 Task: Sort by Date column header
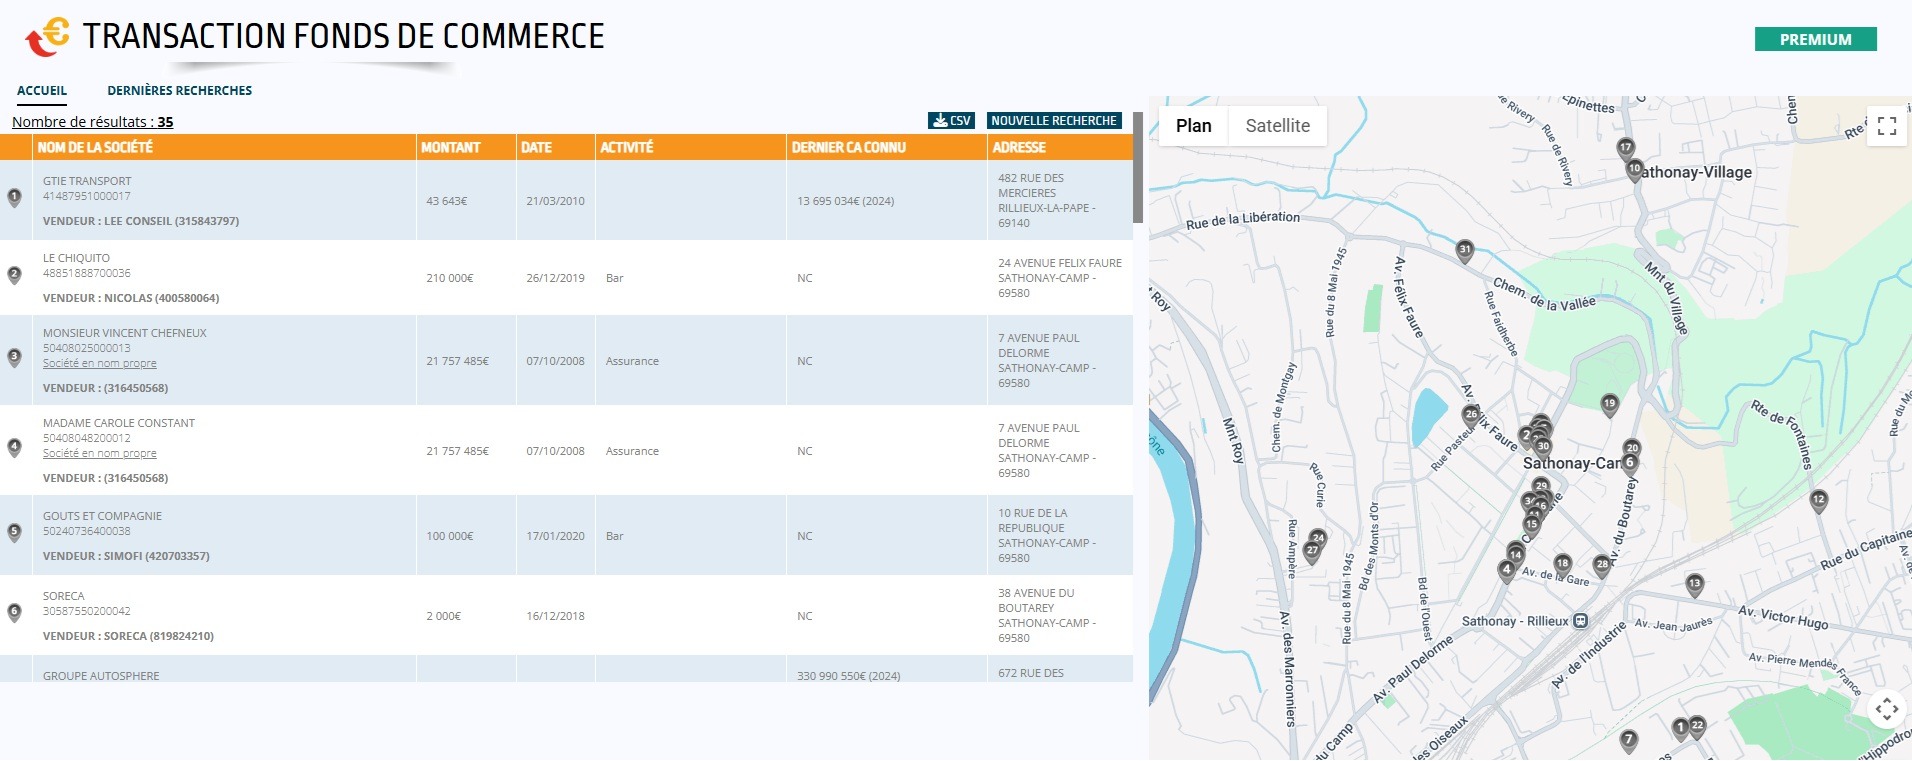click(x=536, y=147)
